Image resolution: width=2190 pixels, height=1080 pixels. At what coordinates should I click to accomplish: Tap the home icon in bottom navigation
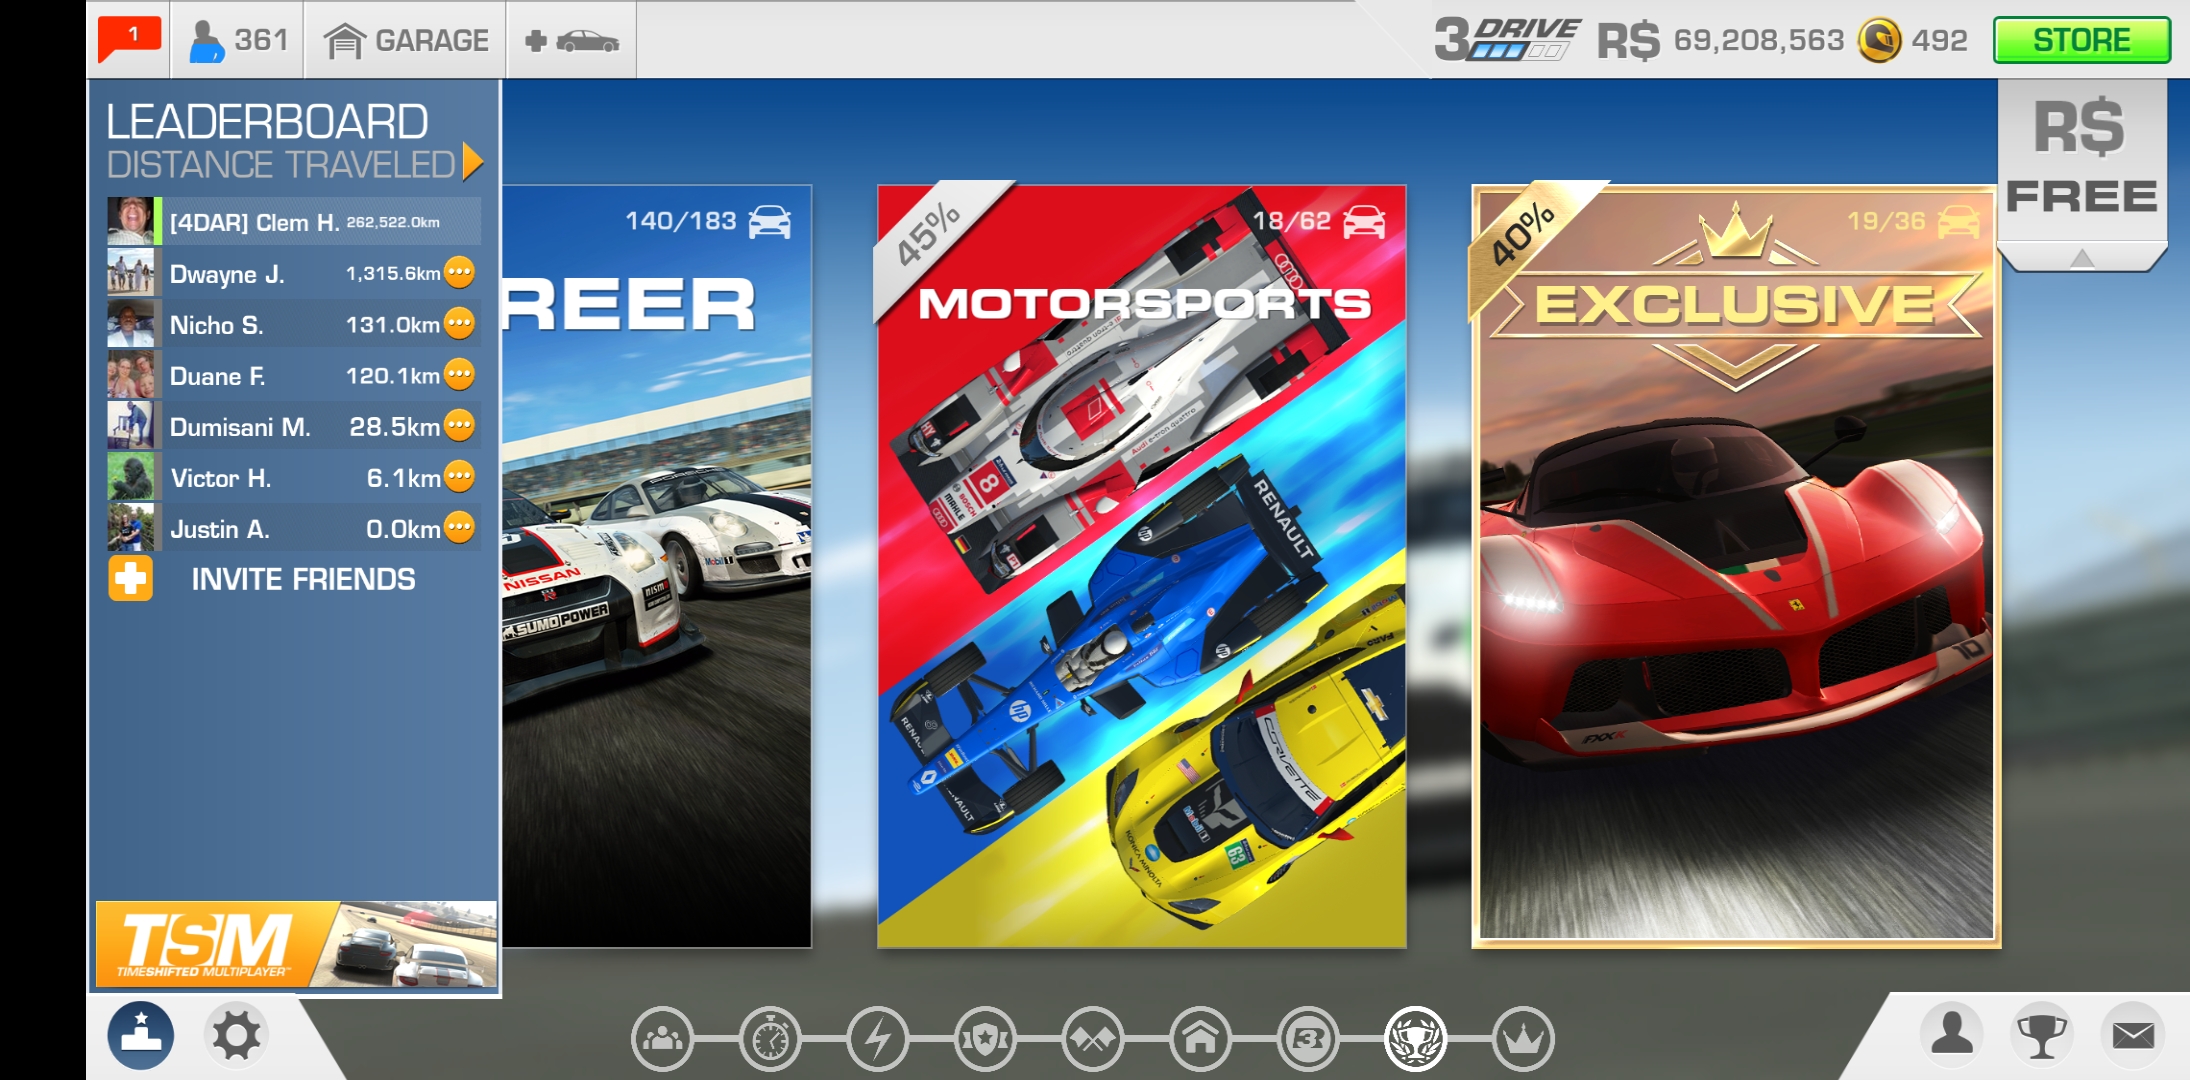pos(1200,1040)
